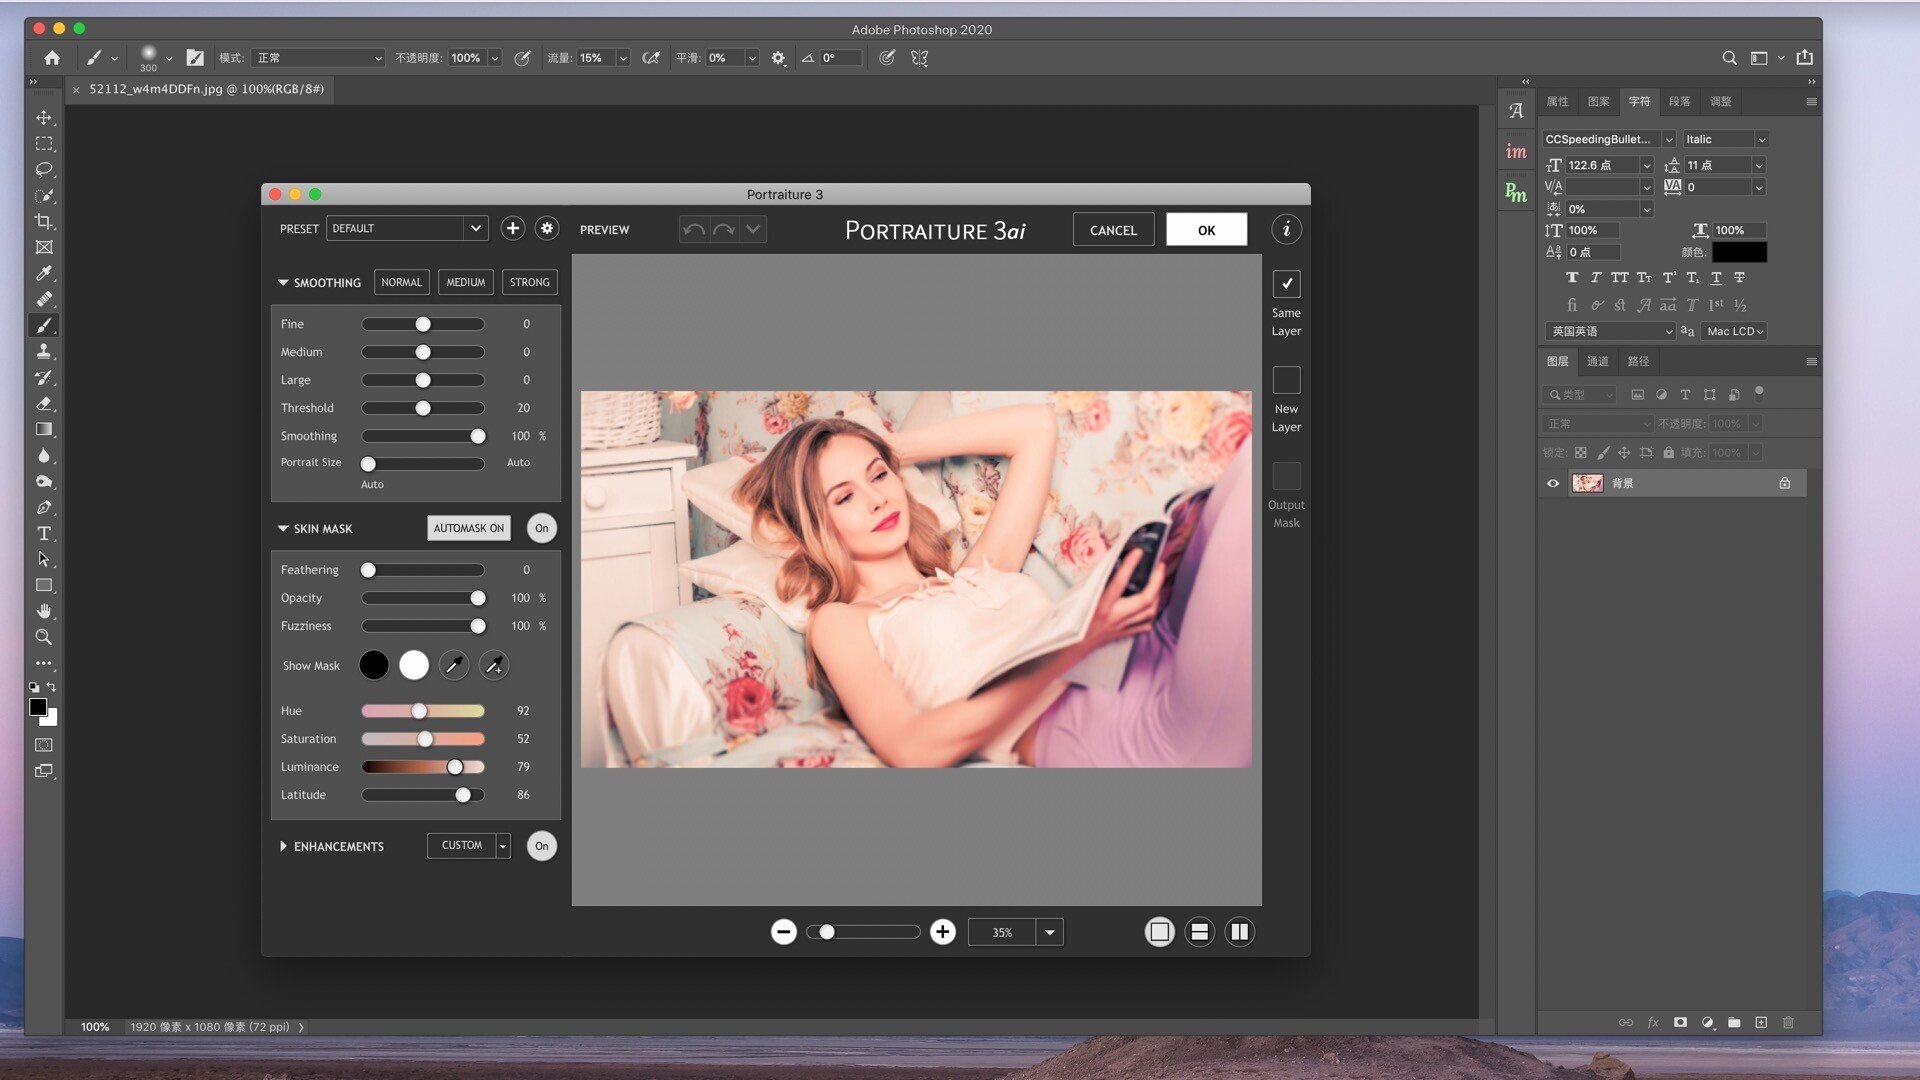The height and width of the screenshot is (1080, 1920).
Task: Apply NORMAL smoothing preset
Action: tap(402, 283)
